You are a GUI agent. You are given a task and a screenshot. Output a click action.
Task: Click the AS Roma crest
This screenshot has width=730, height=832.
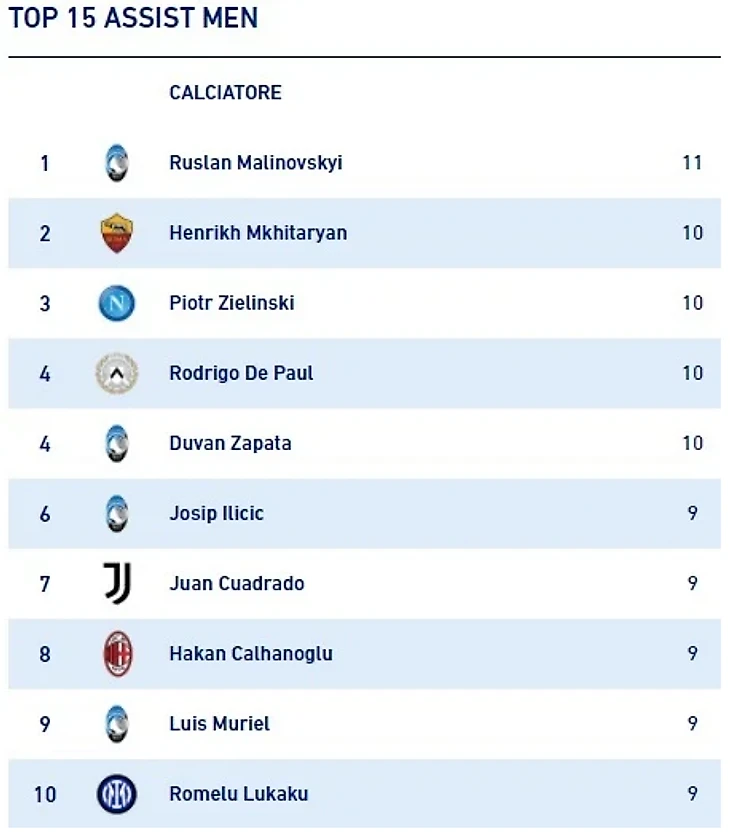(x=117, y=233)
